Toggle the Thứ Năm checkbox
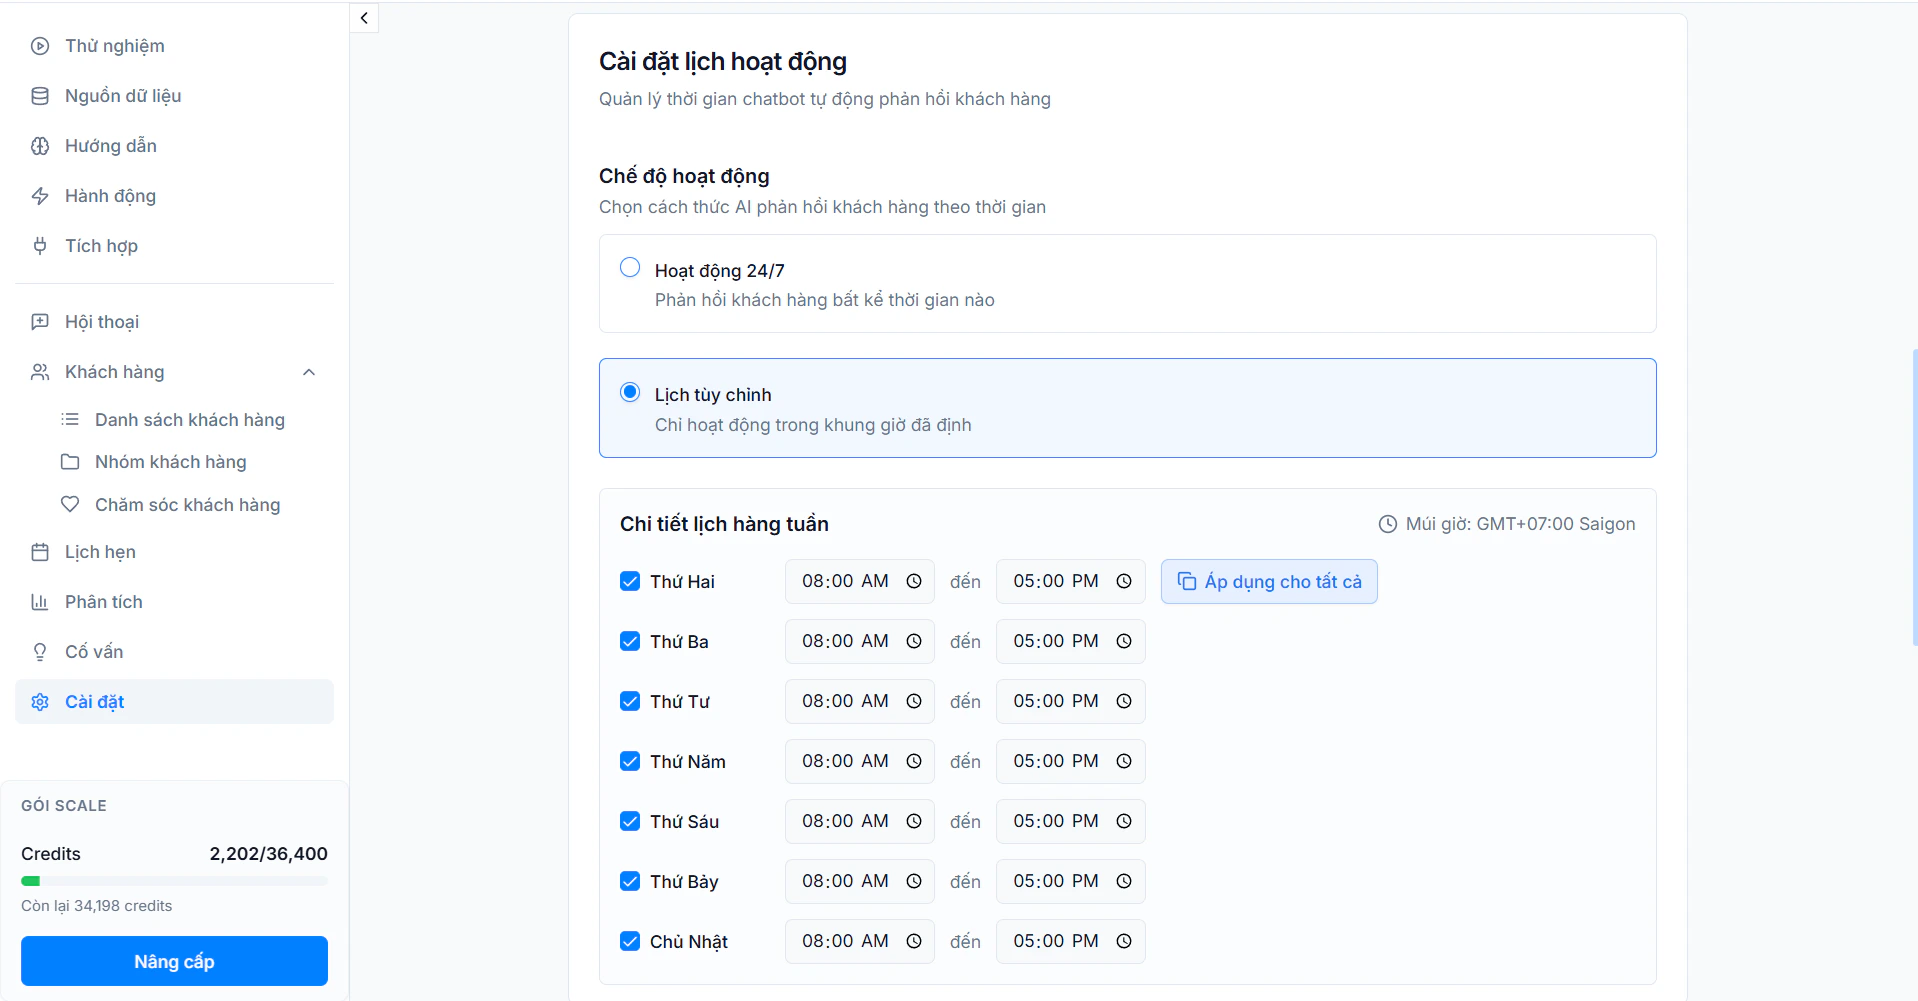The image size is (1918, 1001). pyautogui.click(x=630, y=761)
